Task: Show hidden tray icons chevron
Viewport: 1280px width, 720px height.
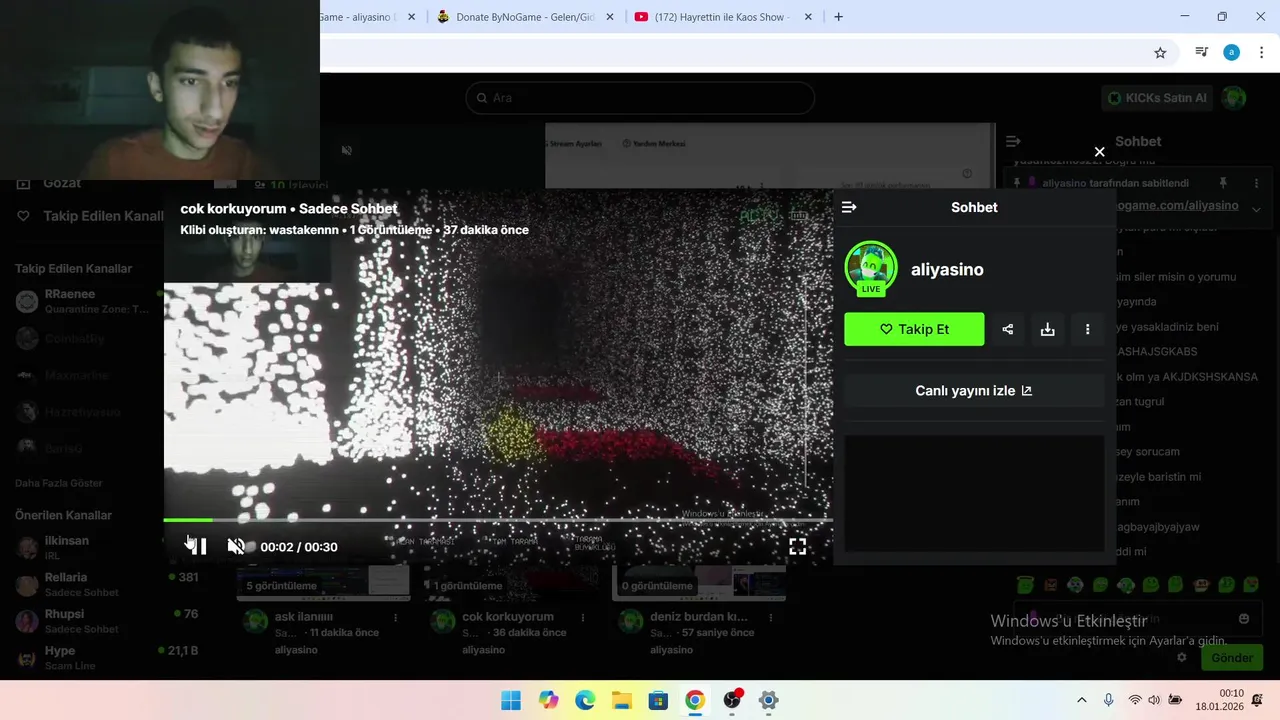Action: [x=1081, y=700]
